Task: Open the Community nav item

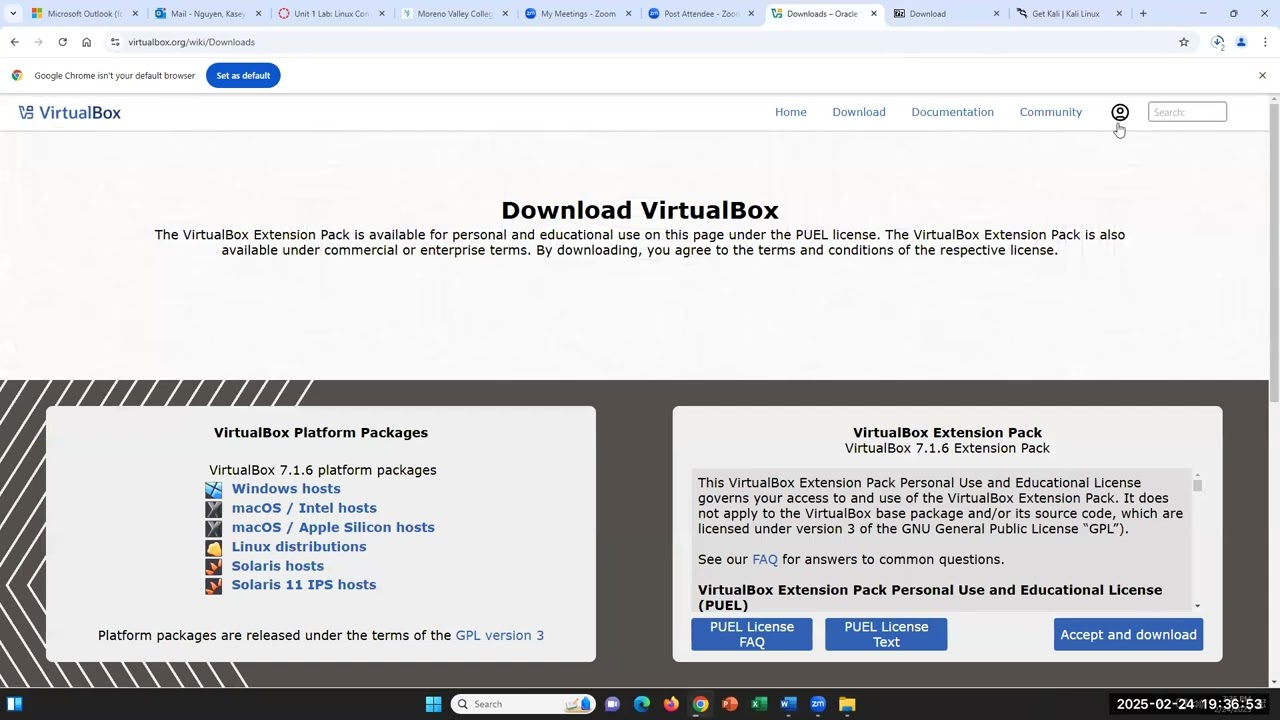Action: (x=1051, y=112)
